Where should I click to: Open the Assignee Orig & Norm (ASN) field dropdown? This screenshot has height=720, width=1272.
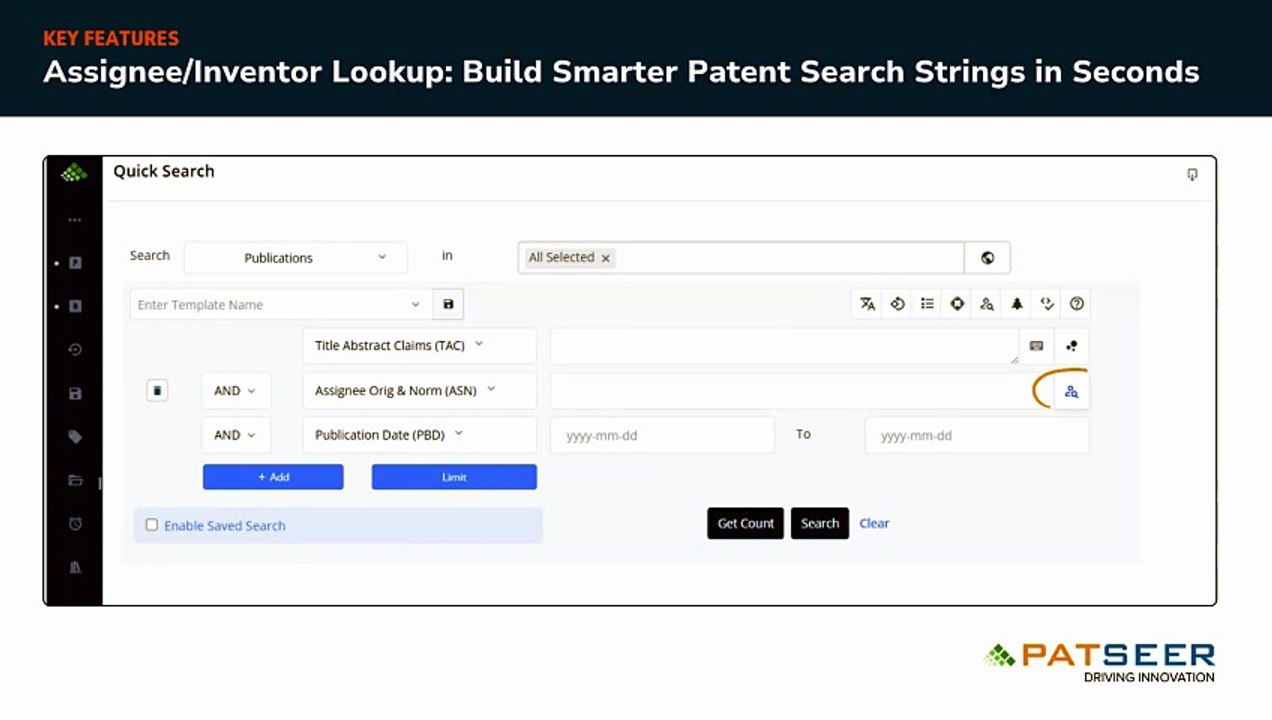click(x=420, y=391)
